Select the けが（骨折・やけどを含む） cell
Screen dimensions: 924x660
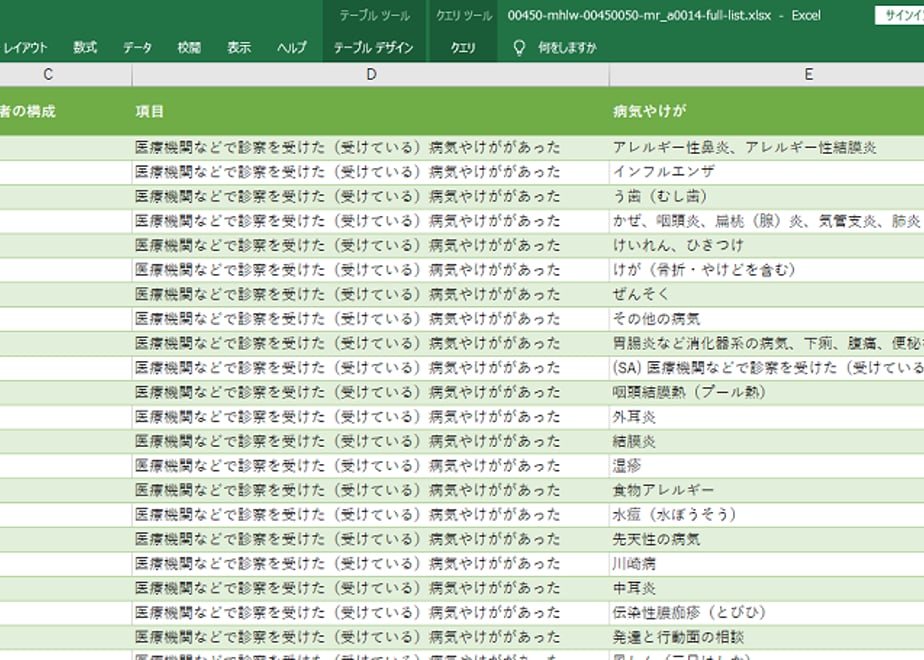[767, 270]
